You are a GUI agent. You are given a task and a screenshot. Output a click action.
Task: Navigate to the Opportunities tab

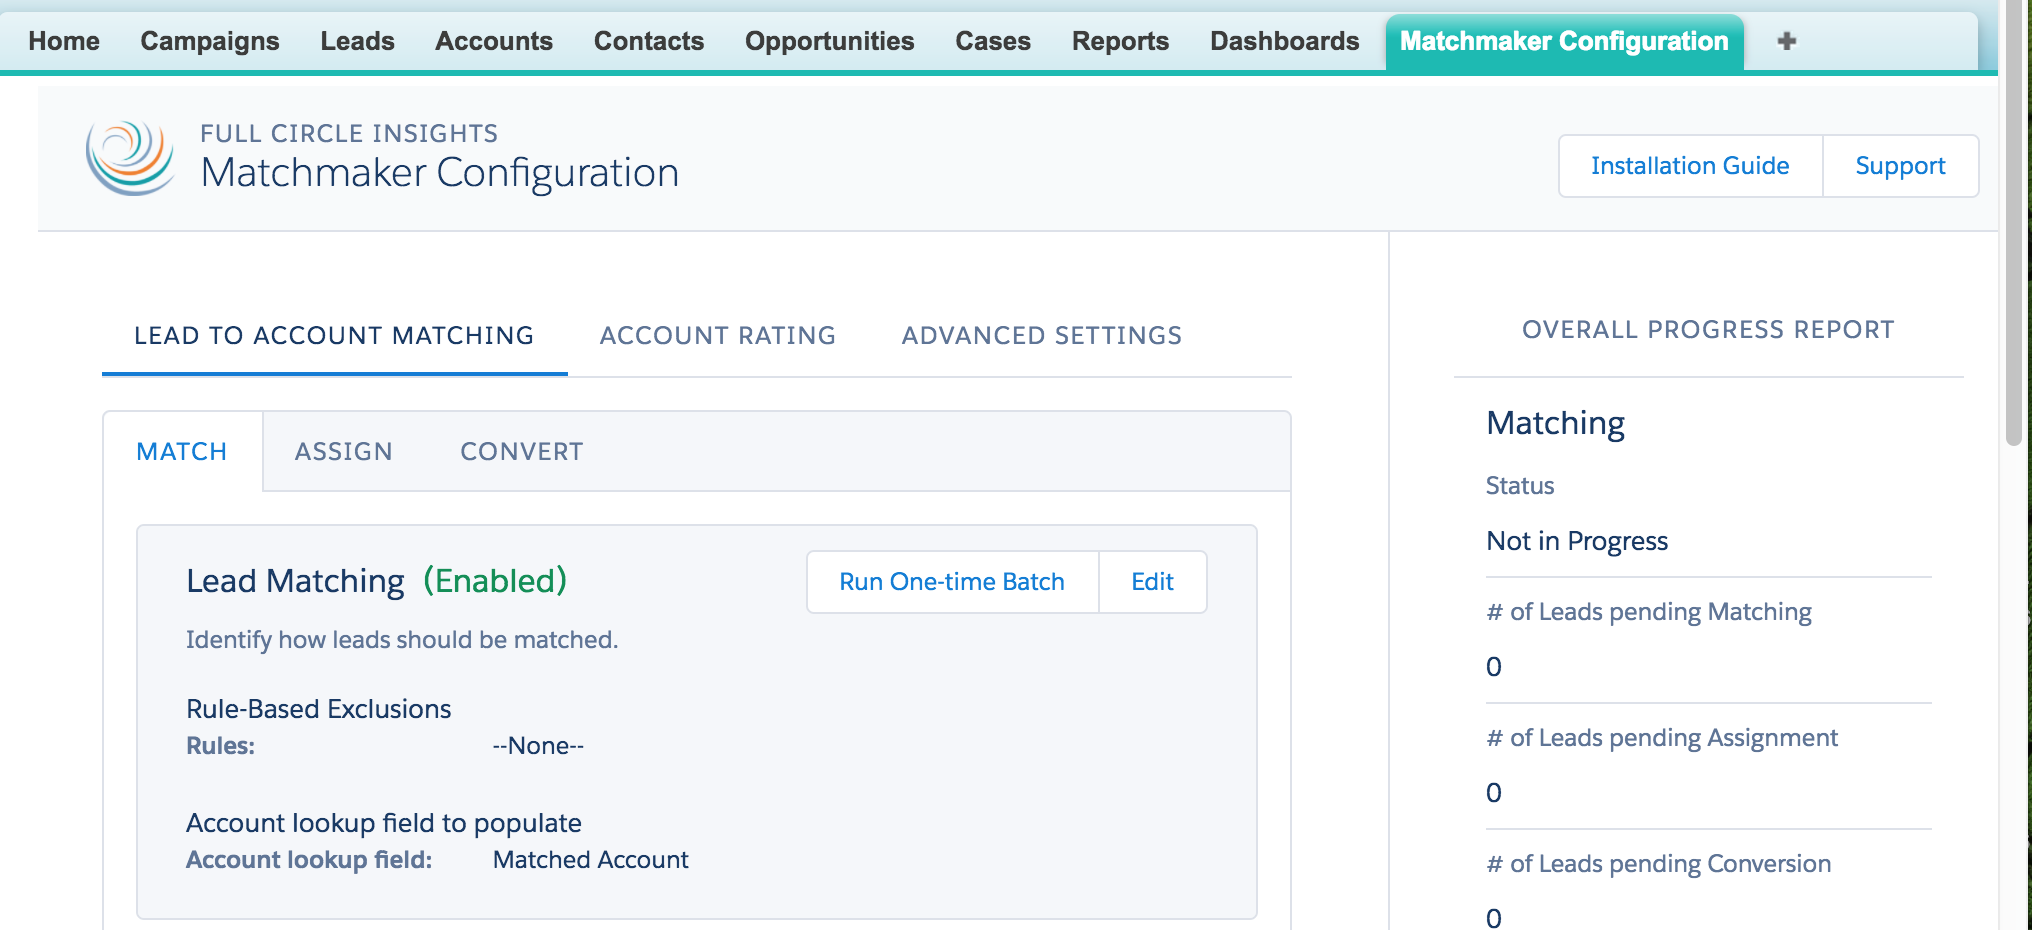point(830,41)
